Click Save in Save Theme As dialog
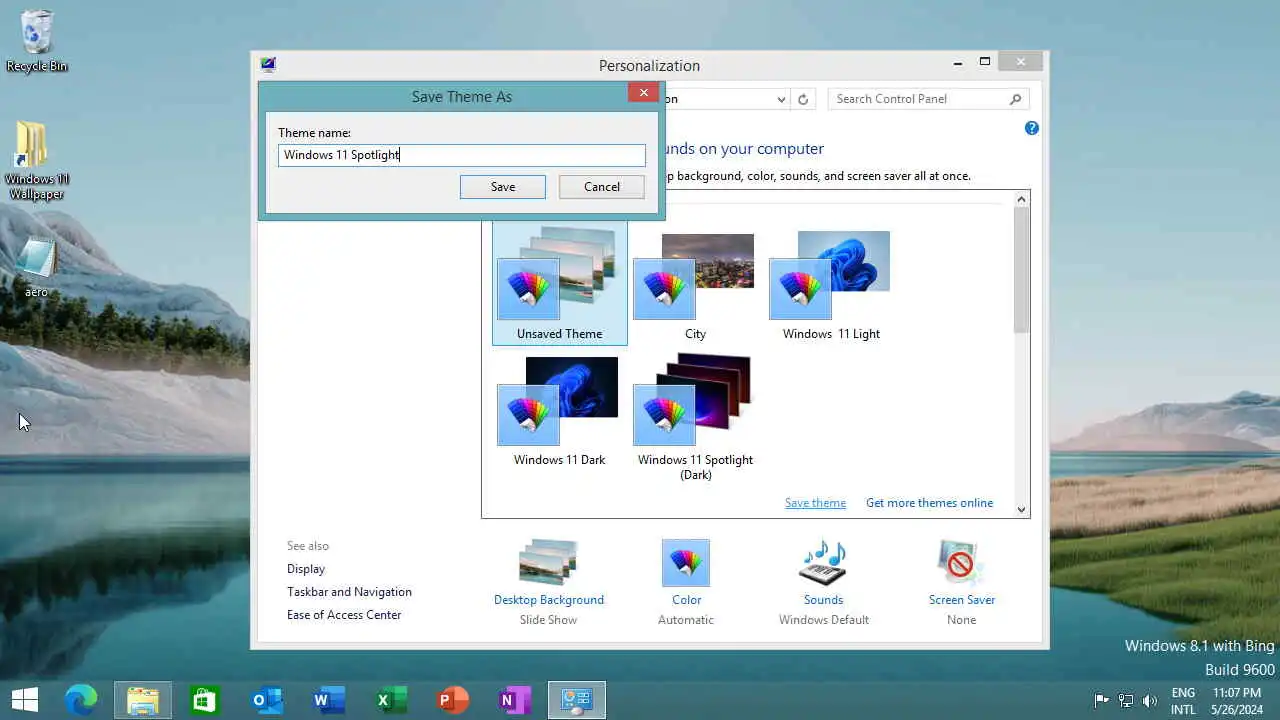The height and width of the screenshot is (720, 1280). click(503, 187)
